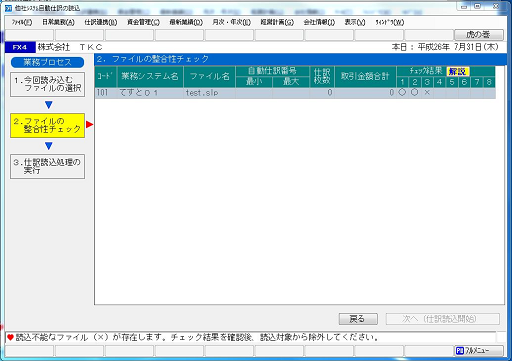Click the file name cell test.slp
512x361 pixels.
click(210, 93)
